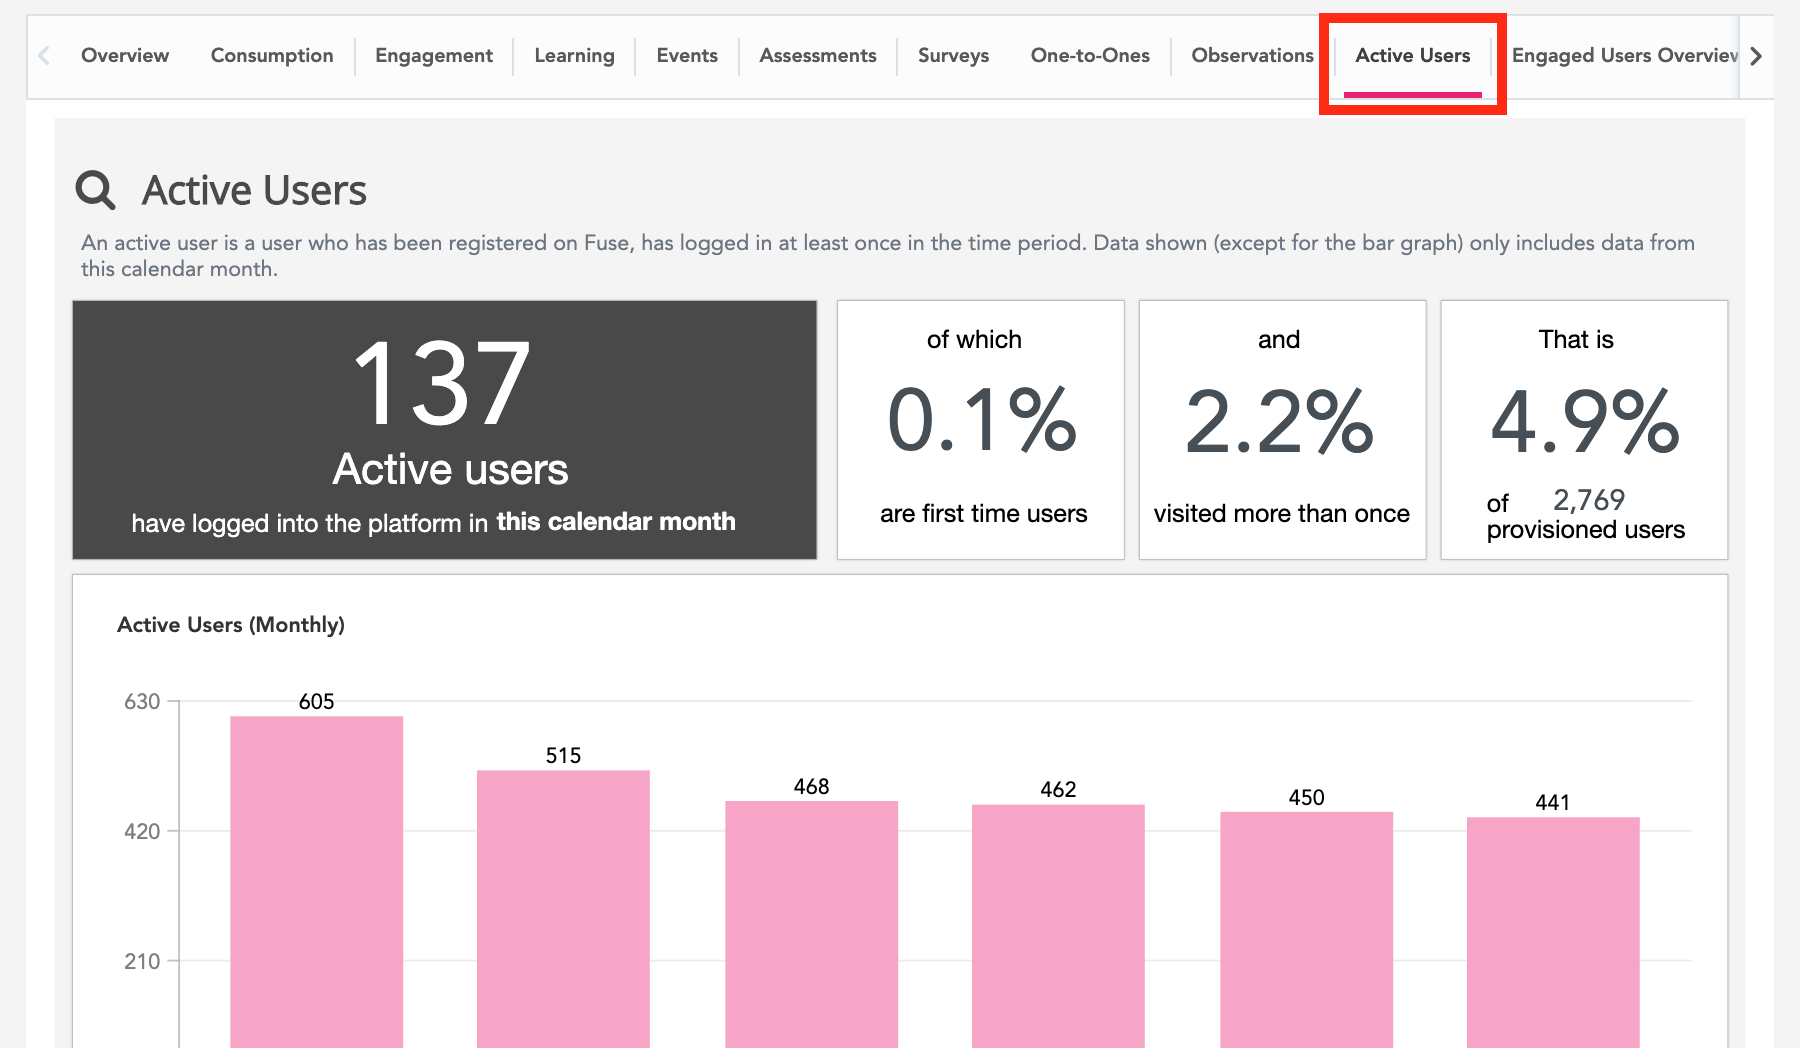Open the Events tab
Image resolution: width=1800 pixels, height=1048 pixels.
click(687, 56)
